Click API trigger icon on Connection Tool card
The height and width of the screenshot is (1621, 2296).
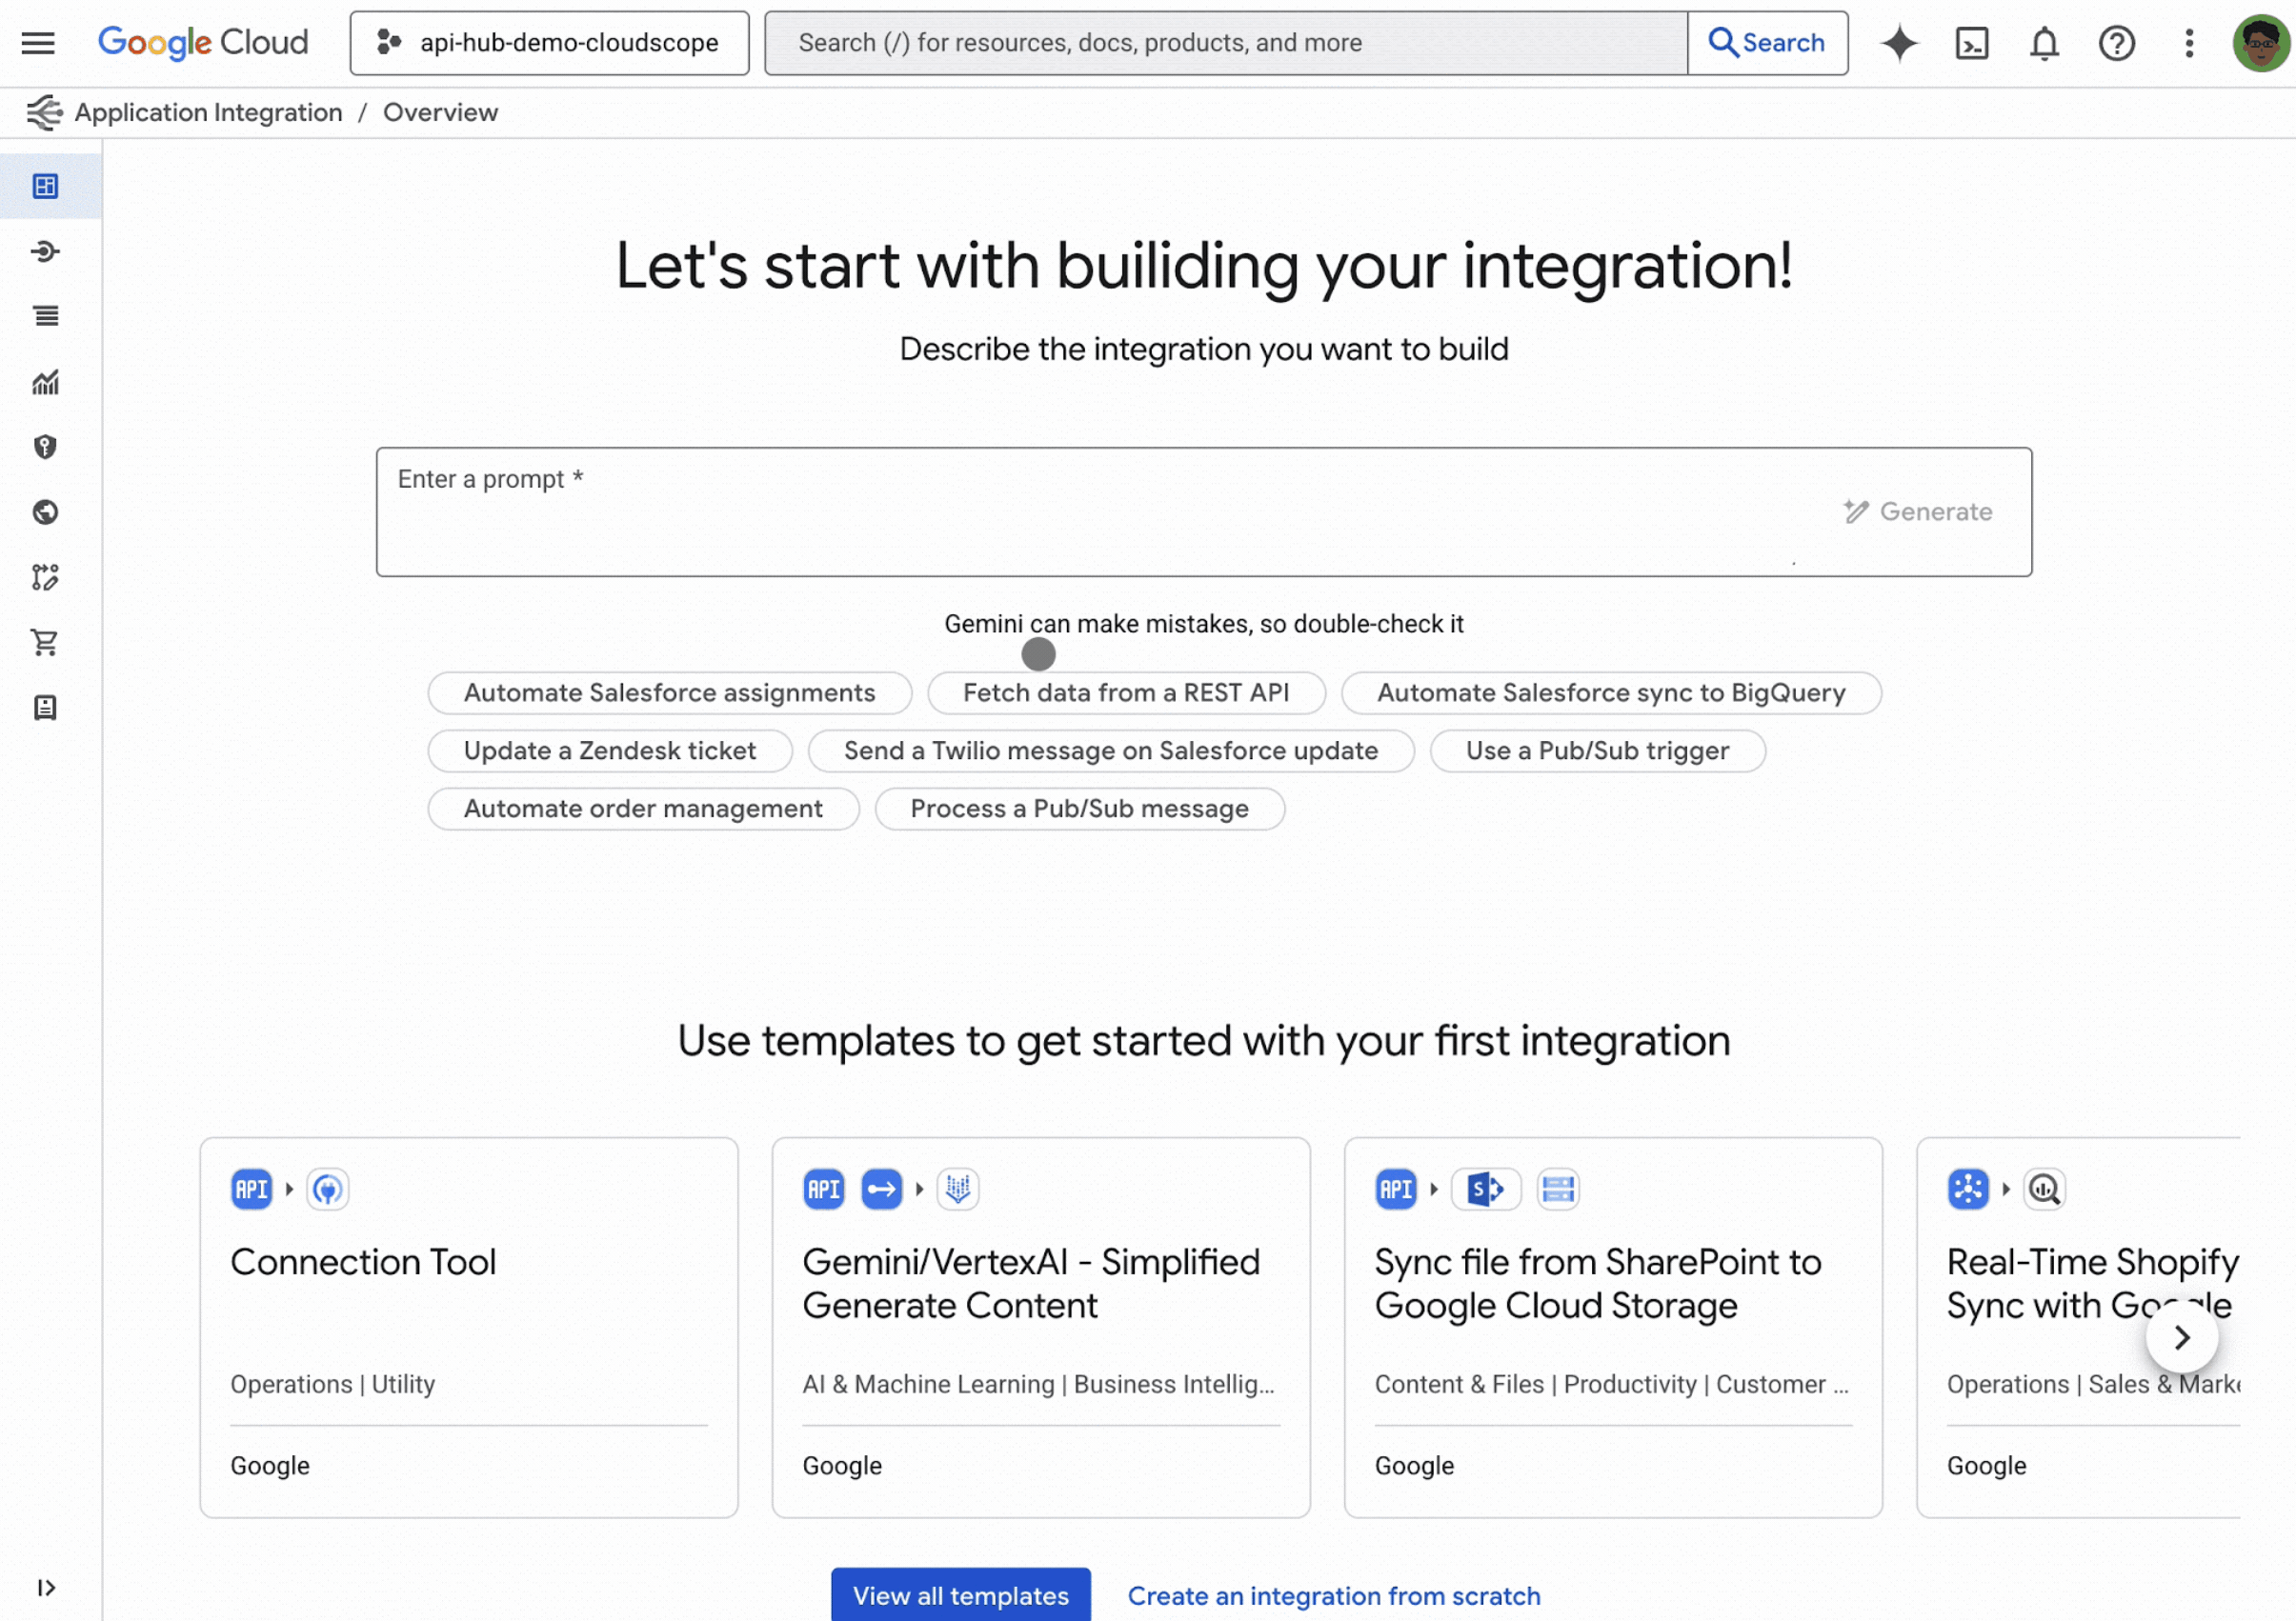[251, 1190]
